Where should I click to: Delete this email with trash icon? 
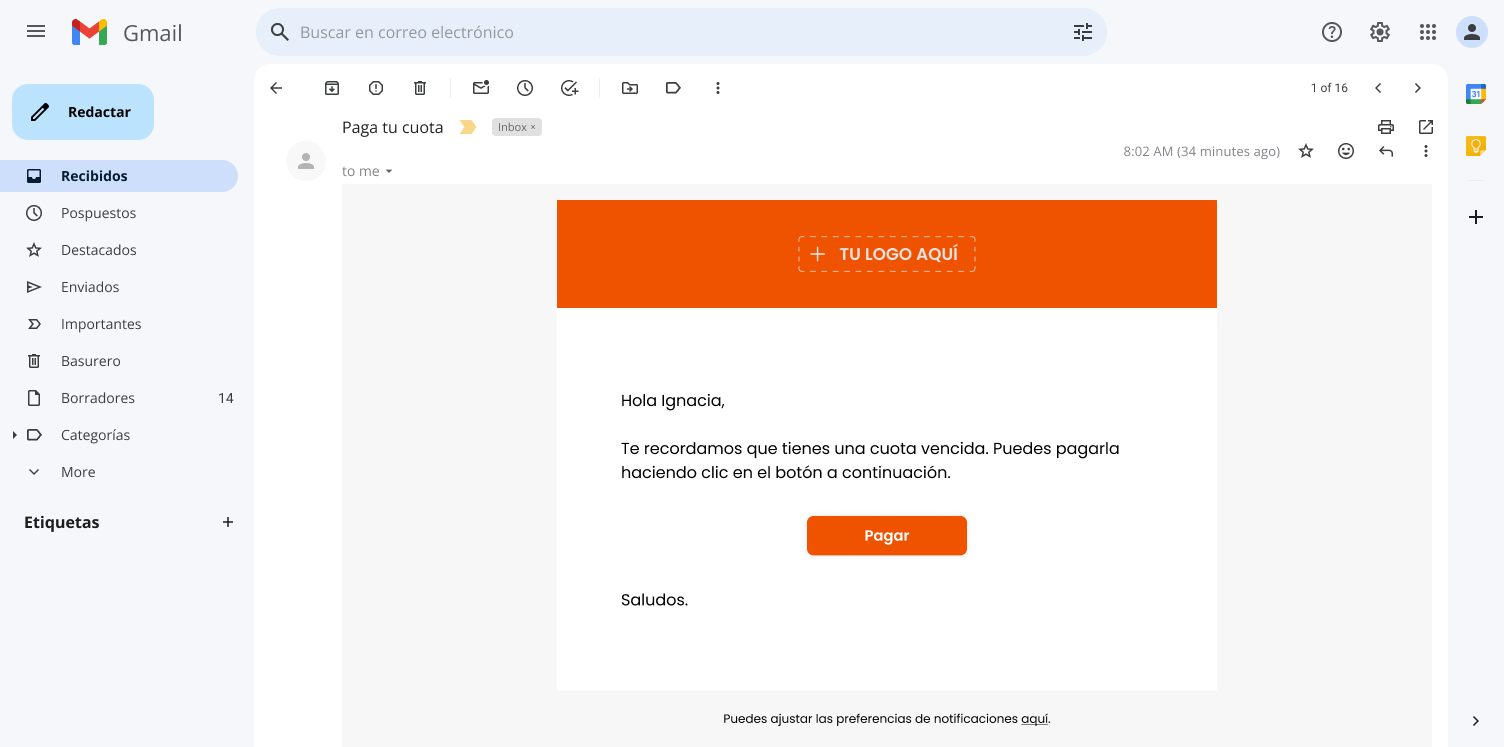point(420,88)
